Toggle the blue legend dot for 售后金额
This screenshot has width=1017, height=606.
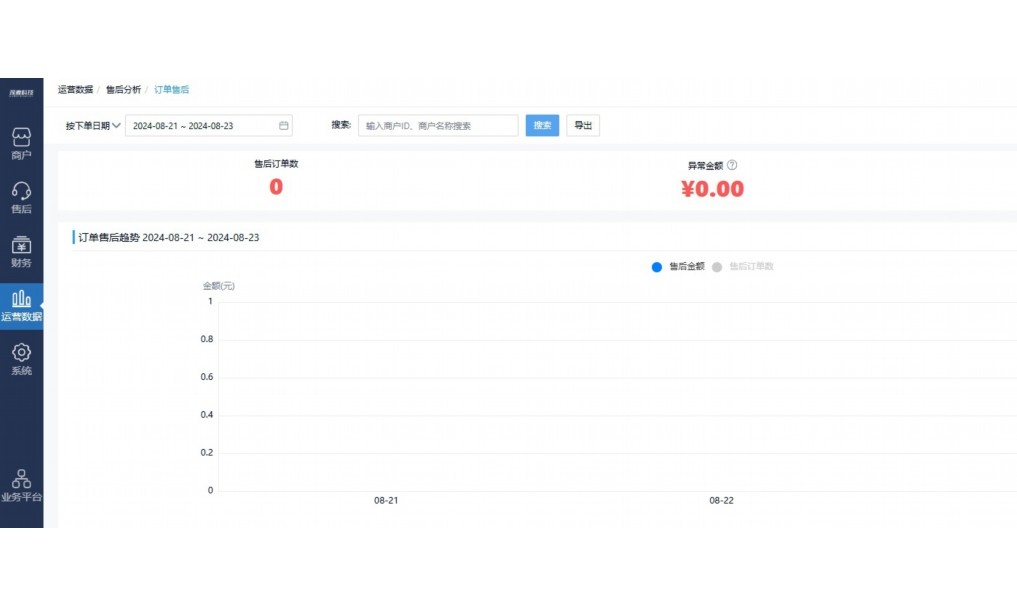[x=655, y=266]
